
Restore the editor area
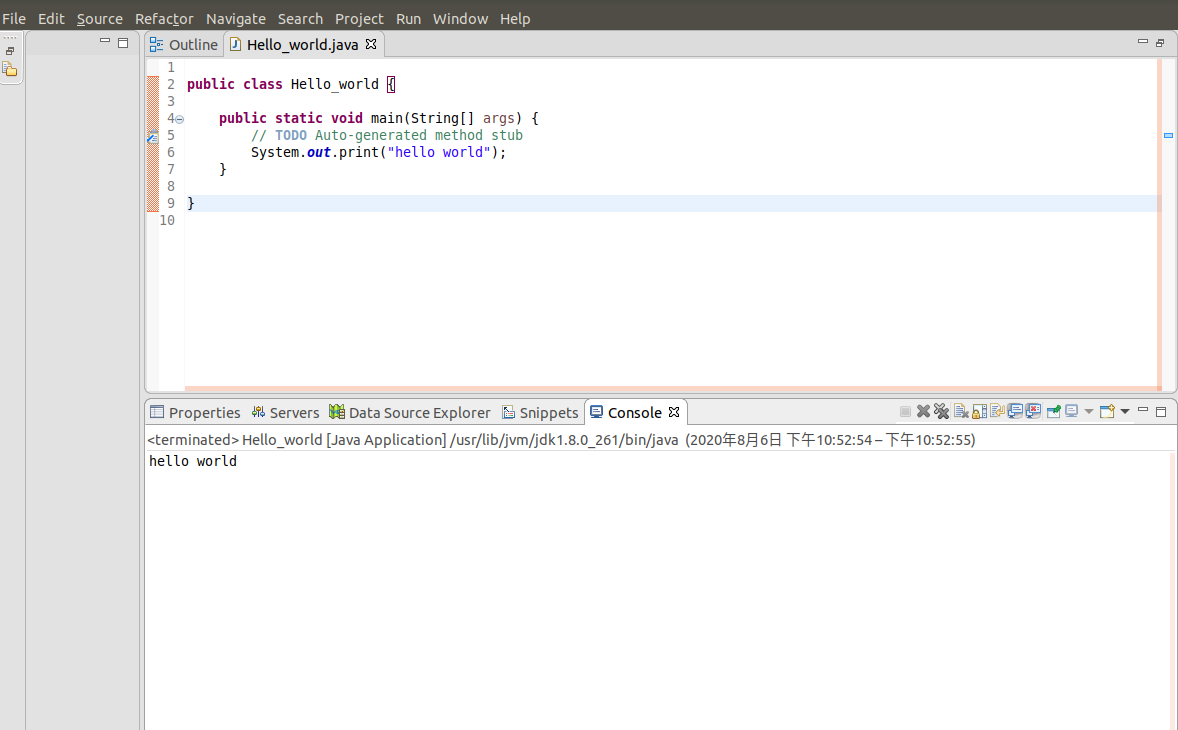1160,43
